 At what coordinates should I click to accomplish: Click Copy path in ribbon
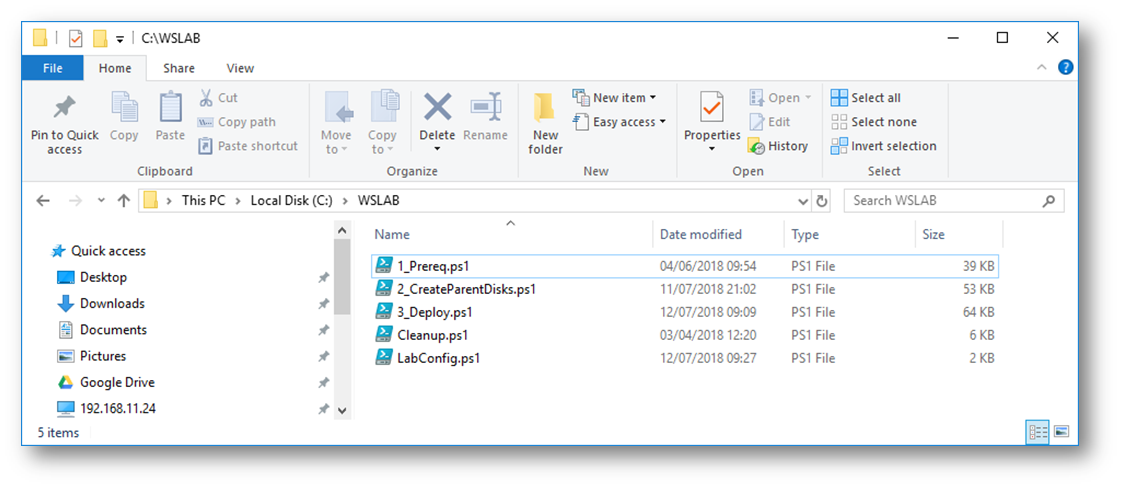237,122
